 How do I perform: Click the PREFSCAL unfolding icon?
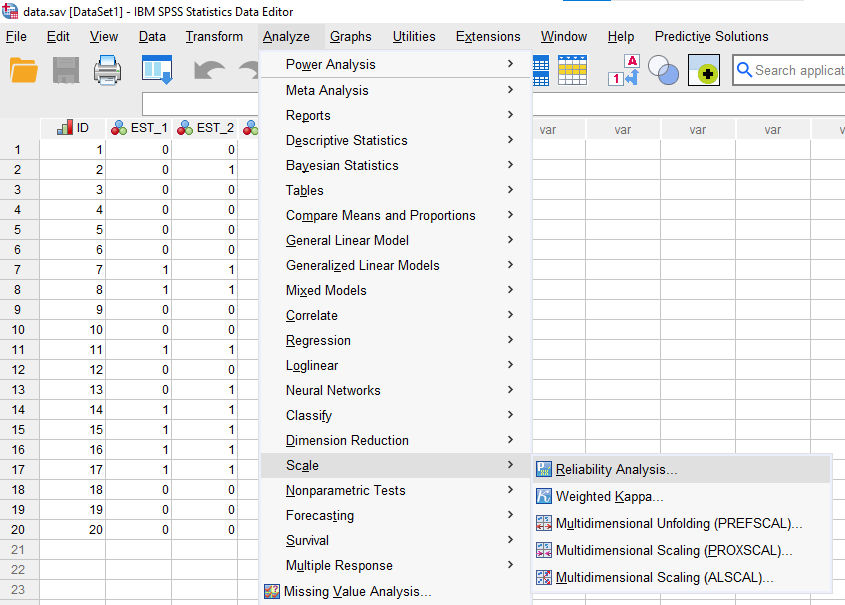pyautogui.click(x=544, y=523)
